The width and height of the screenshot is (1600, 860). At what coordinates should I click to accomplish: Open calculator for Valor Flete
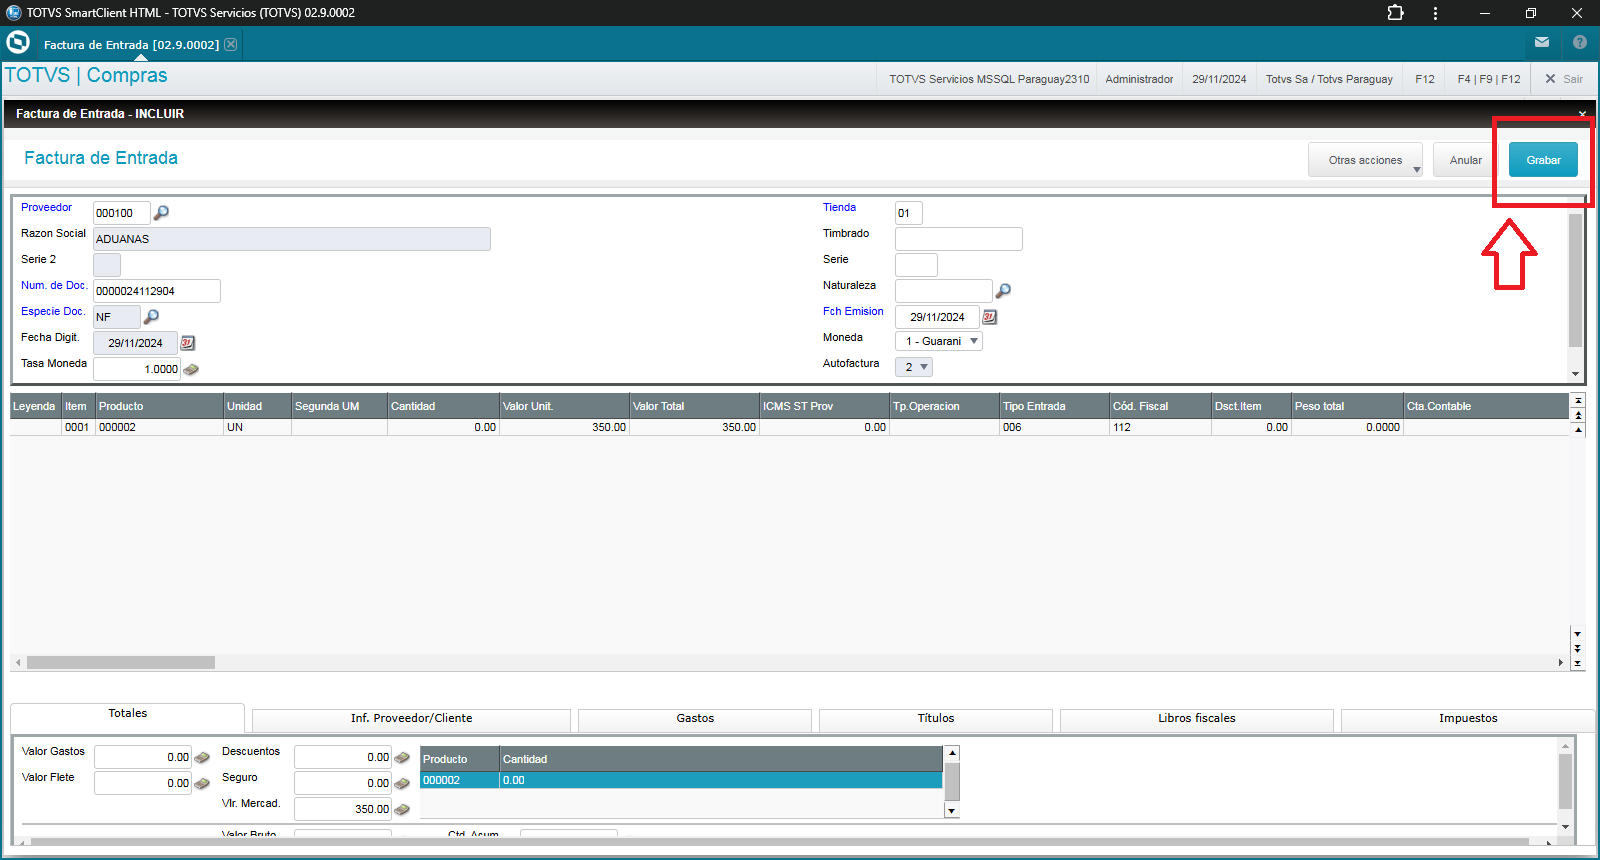pyautogui.click(x=202, y=783)
